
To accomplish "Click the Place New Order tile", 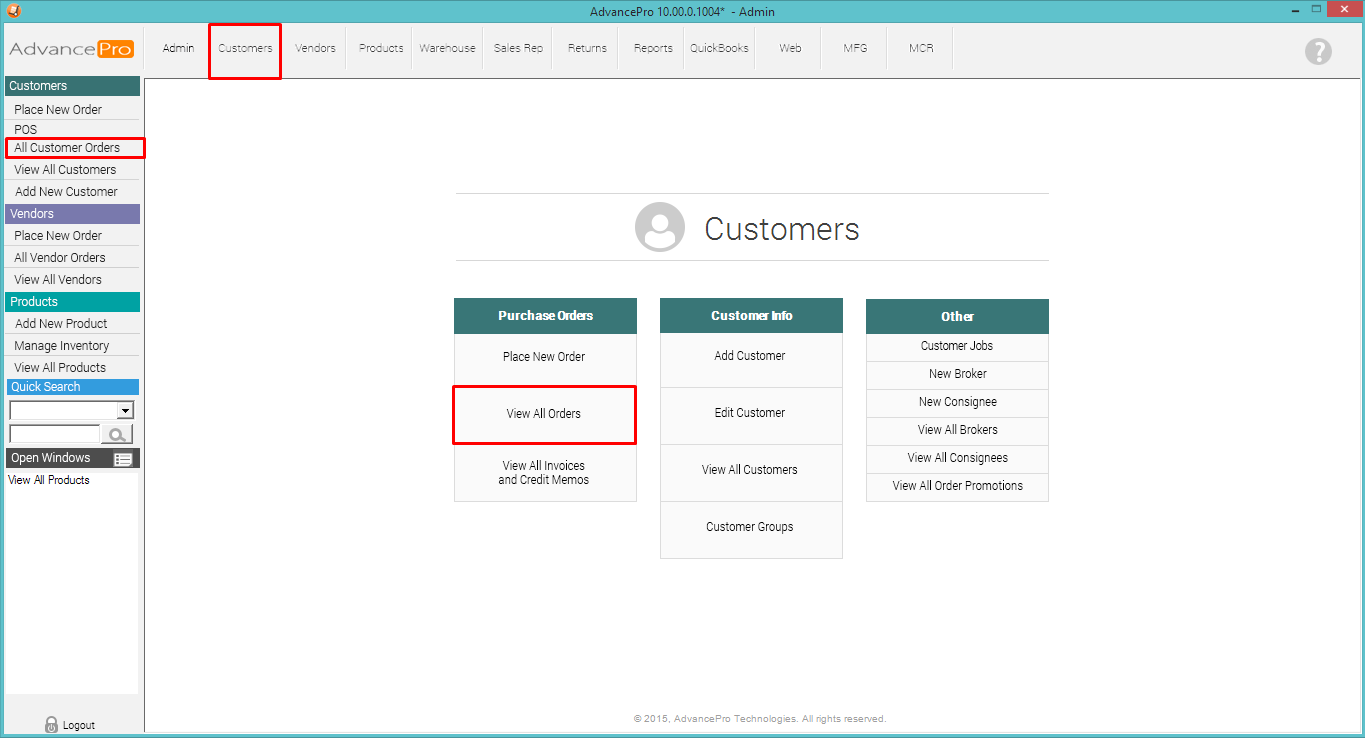I will (544, 357).
